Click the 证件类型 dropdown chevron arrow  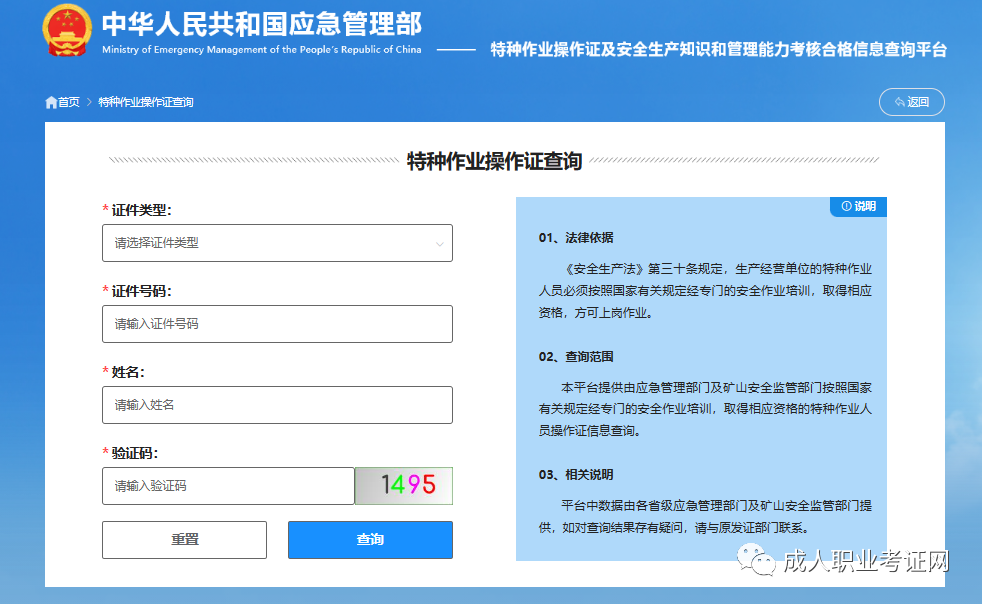[x=440, y=244]
